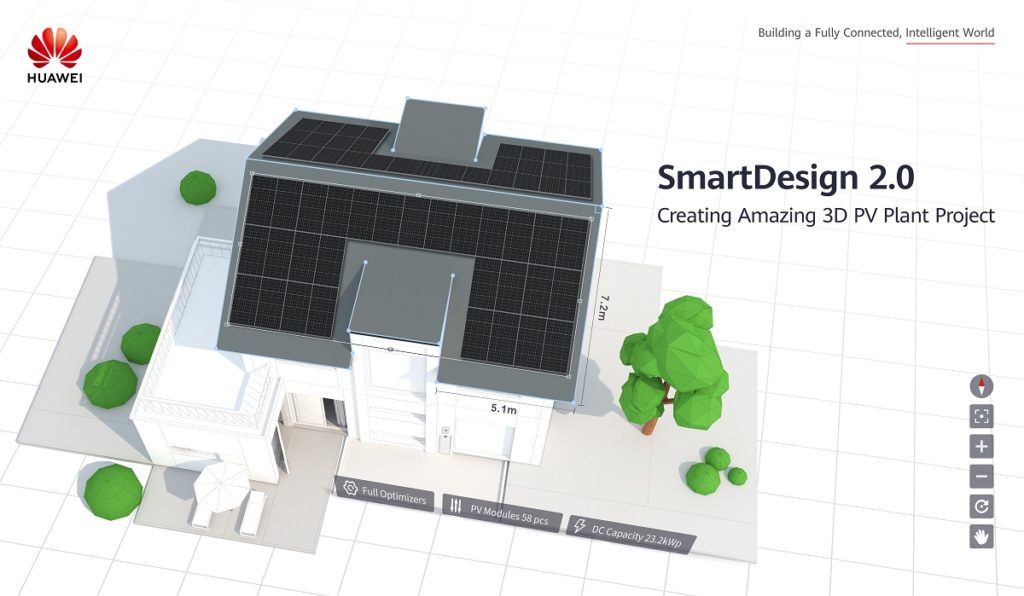This screenshot has width=1024, height=596.
Task: Click the fit-to-view frame icon
Action: tap(982, 416)
